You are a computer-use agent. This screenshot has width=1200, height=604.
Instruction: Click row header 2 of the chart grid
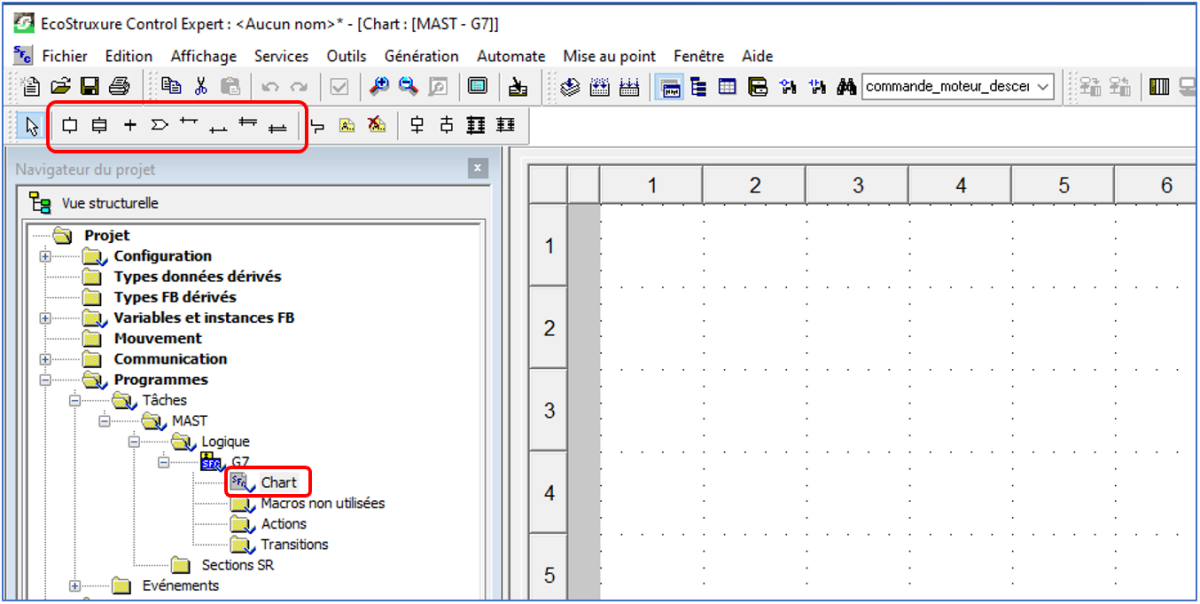(x=548, y=328)
